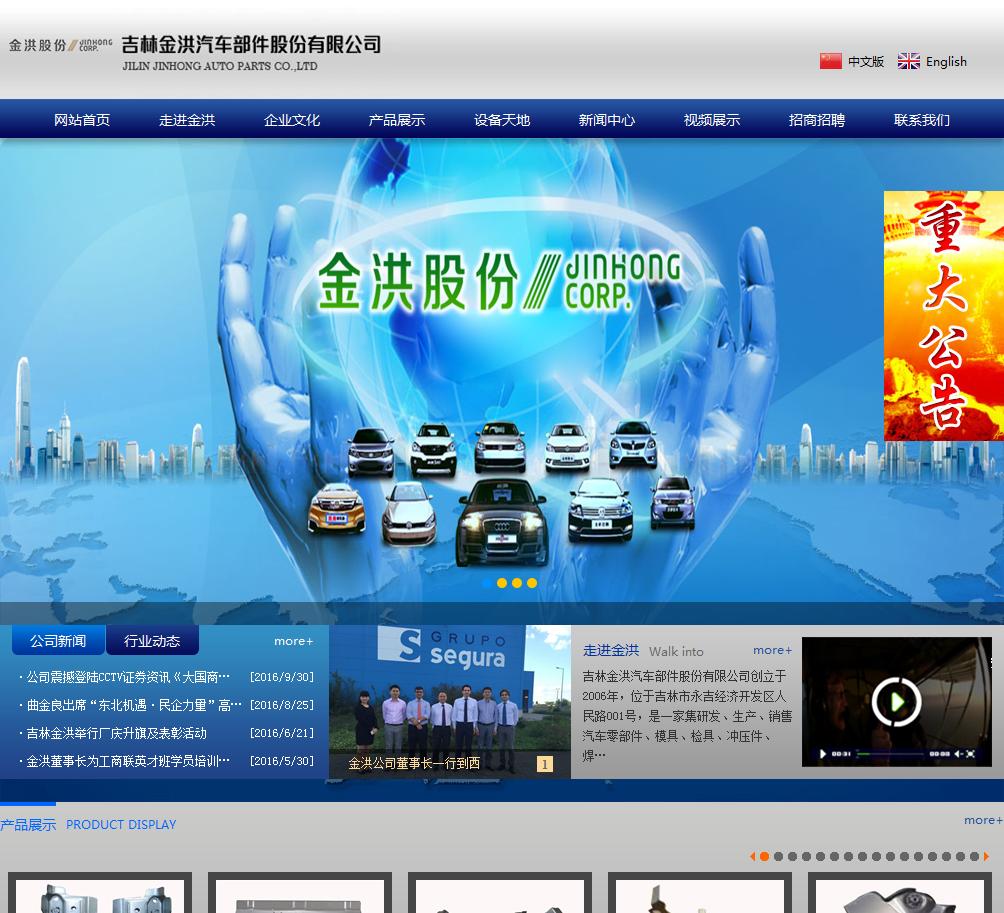Image resolution: width=1004 pixels, height=913 pixels.
Task: Open the third product thumbnail
Action: (x=500, y=893)
